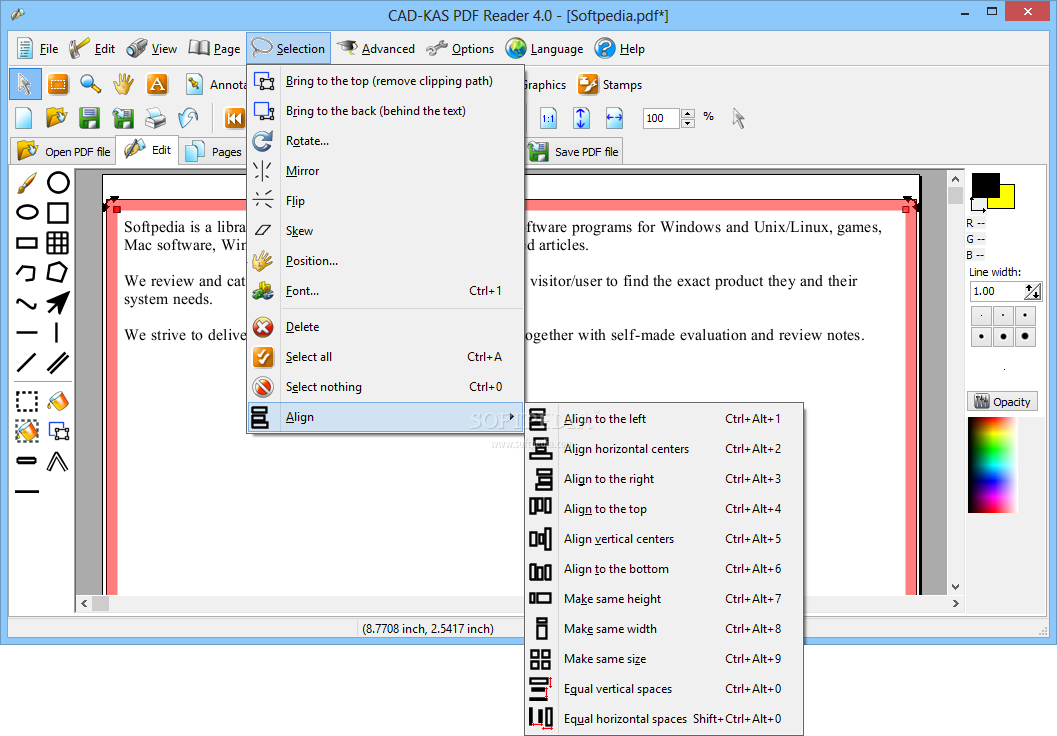Viewport: 1057px width, 736px height.
Task: Select the orange rectangle selection tool
Action: (x=58, y=84)
